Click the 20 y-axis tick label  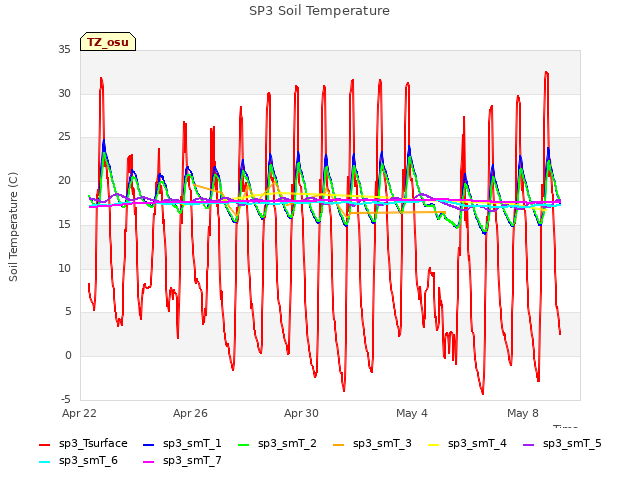point(64,180)
